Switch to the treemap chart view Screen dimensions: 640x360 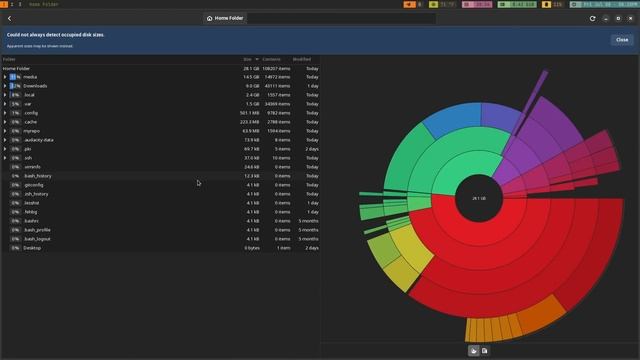[484, 351]
